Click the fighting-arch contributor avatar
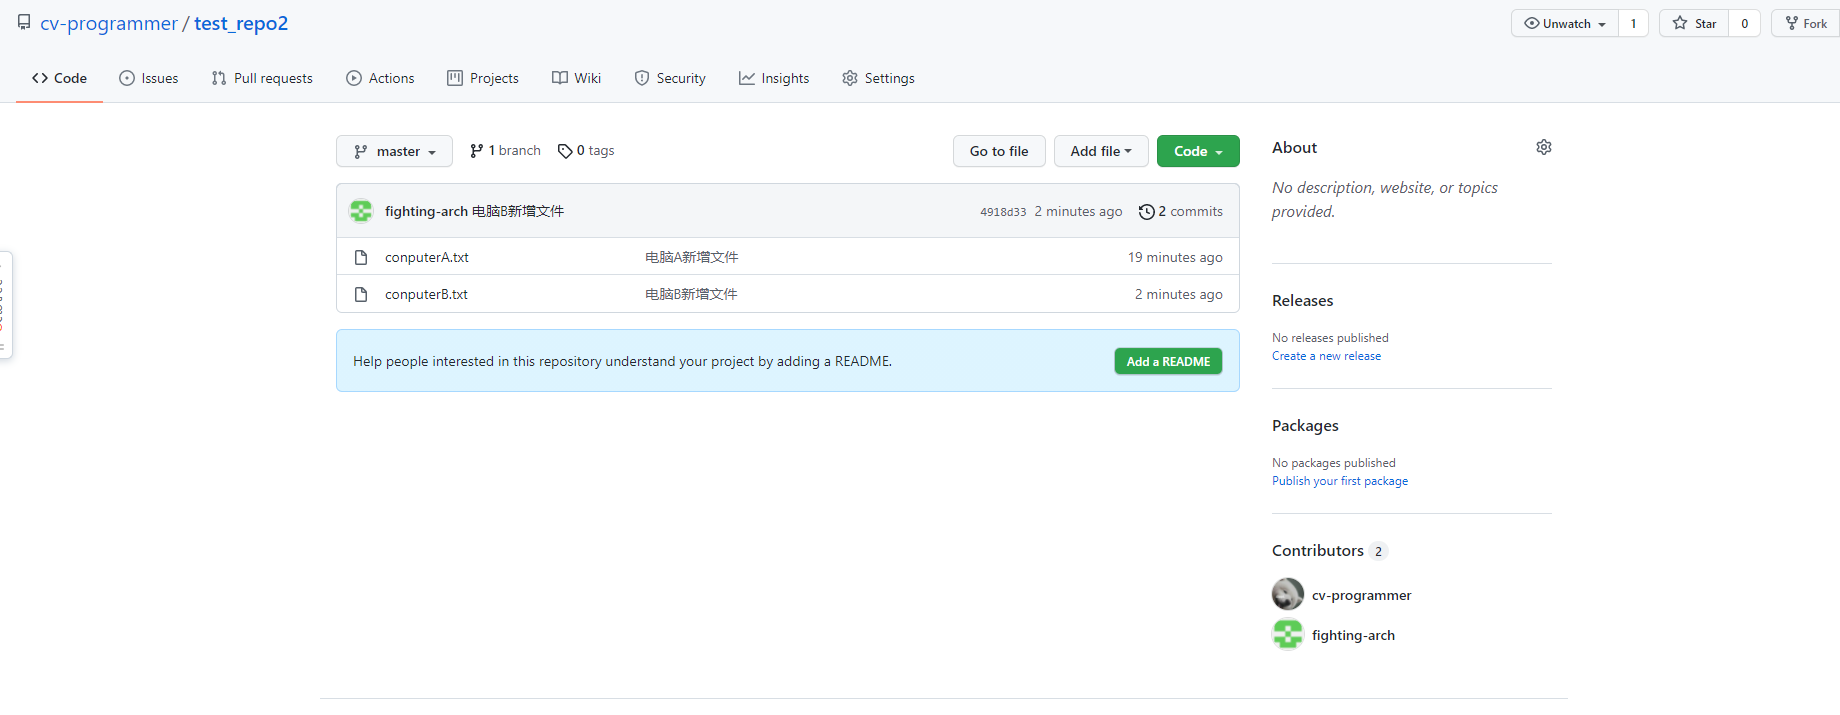 pyautogui.click(x=1287, y=634)
